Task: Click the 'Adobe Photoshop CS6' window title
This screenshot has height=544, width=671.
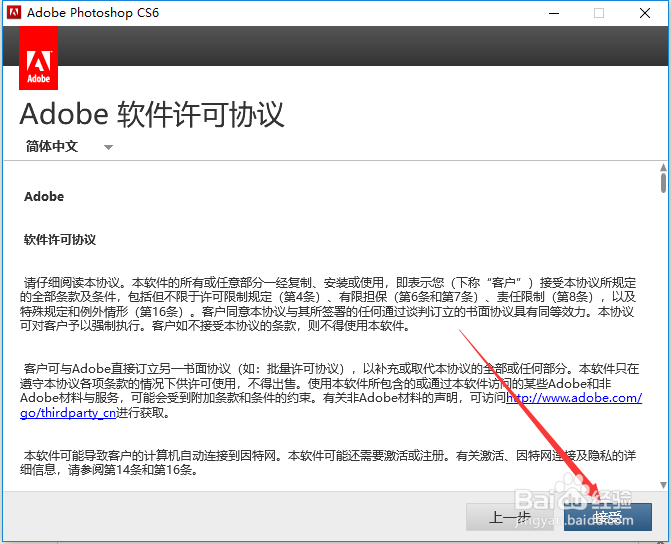Action: (93, 13)
